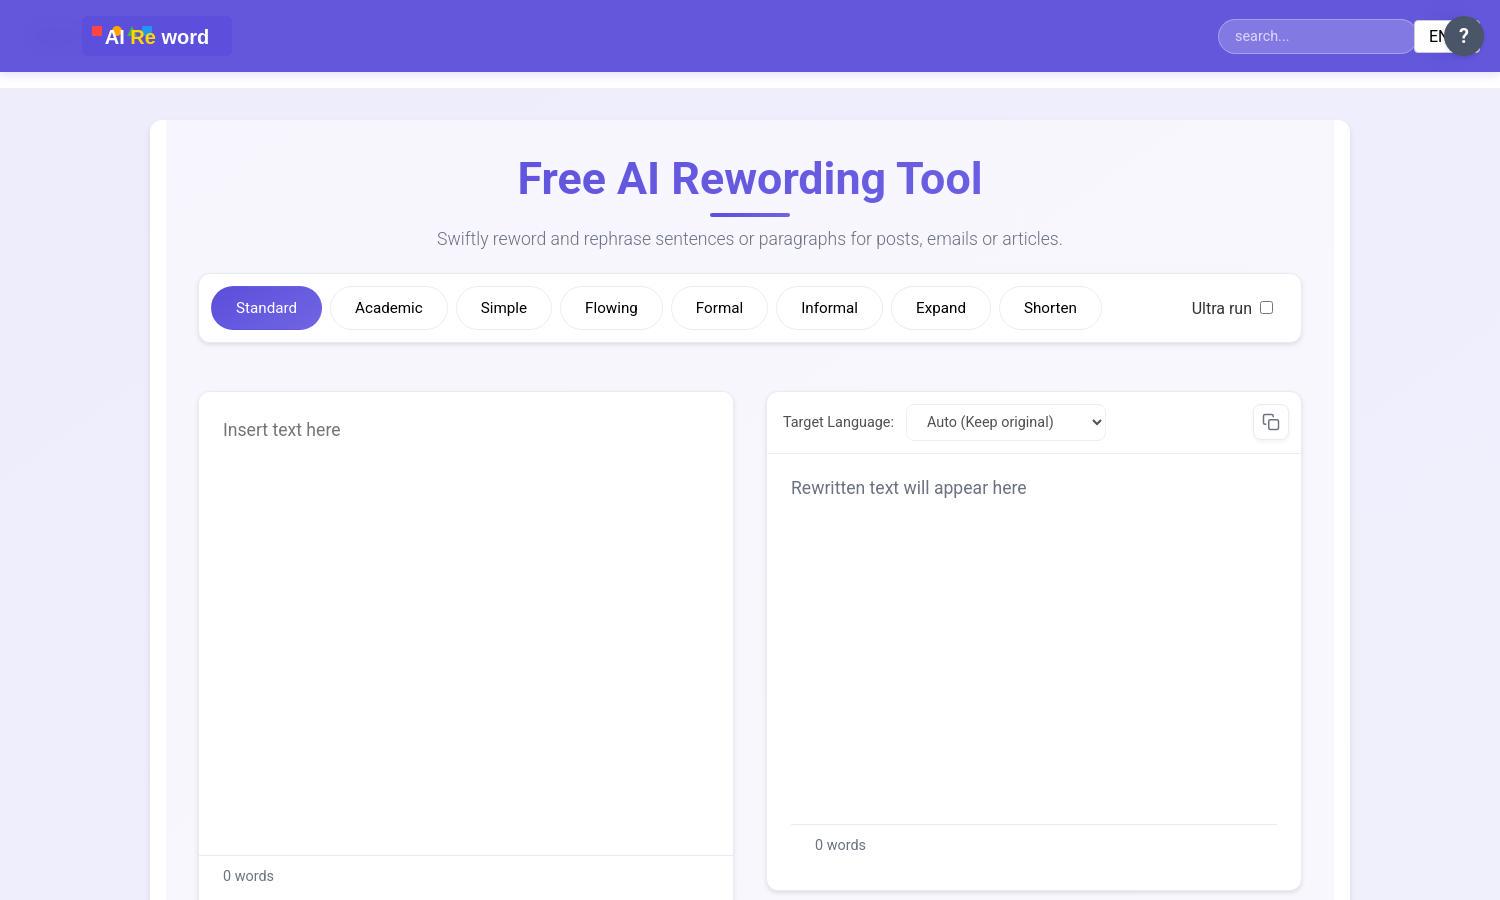Select Auto (Keep original) language option

click(x=1005, y=422)
